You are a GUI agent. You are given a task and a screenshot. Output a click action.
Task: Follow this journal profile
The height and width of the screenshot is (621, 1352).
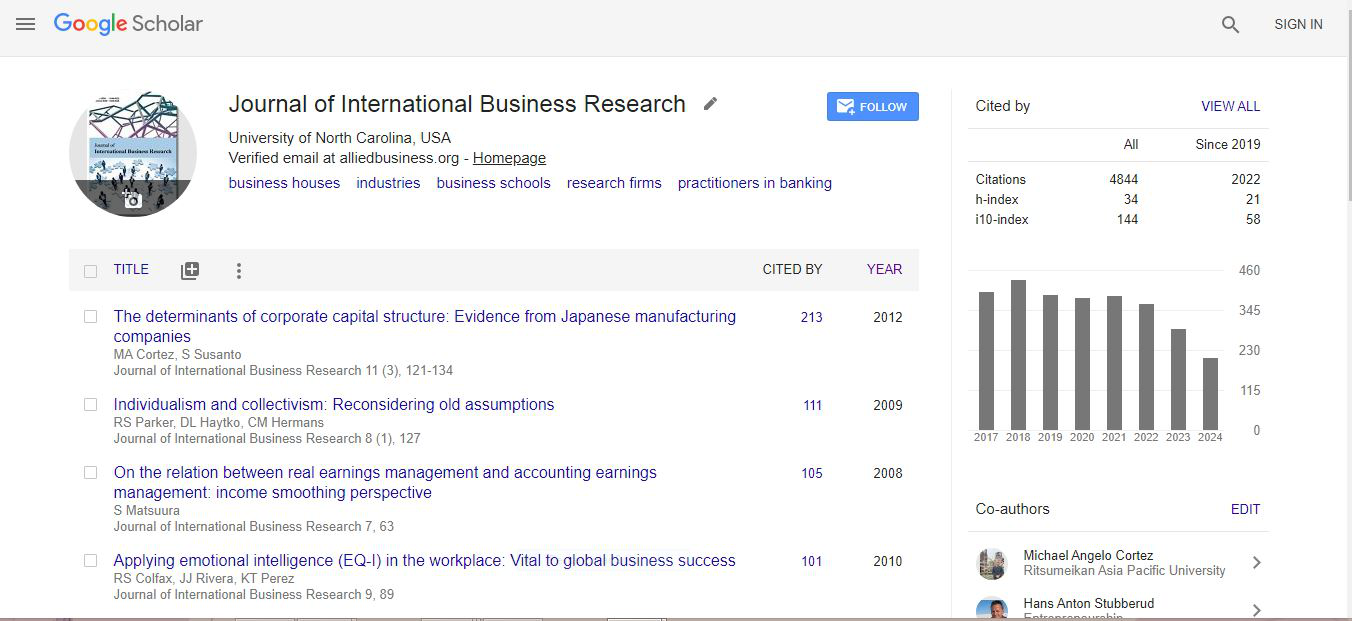point(872,106)
